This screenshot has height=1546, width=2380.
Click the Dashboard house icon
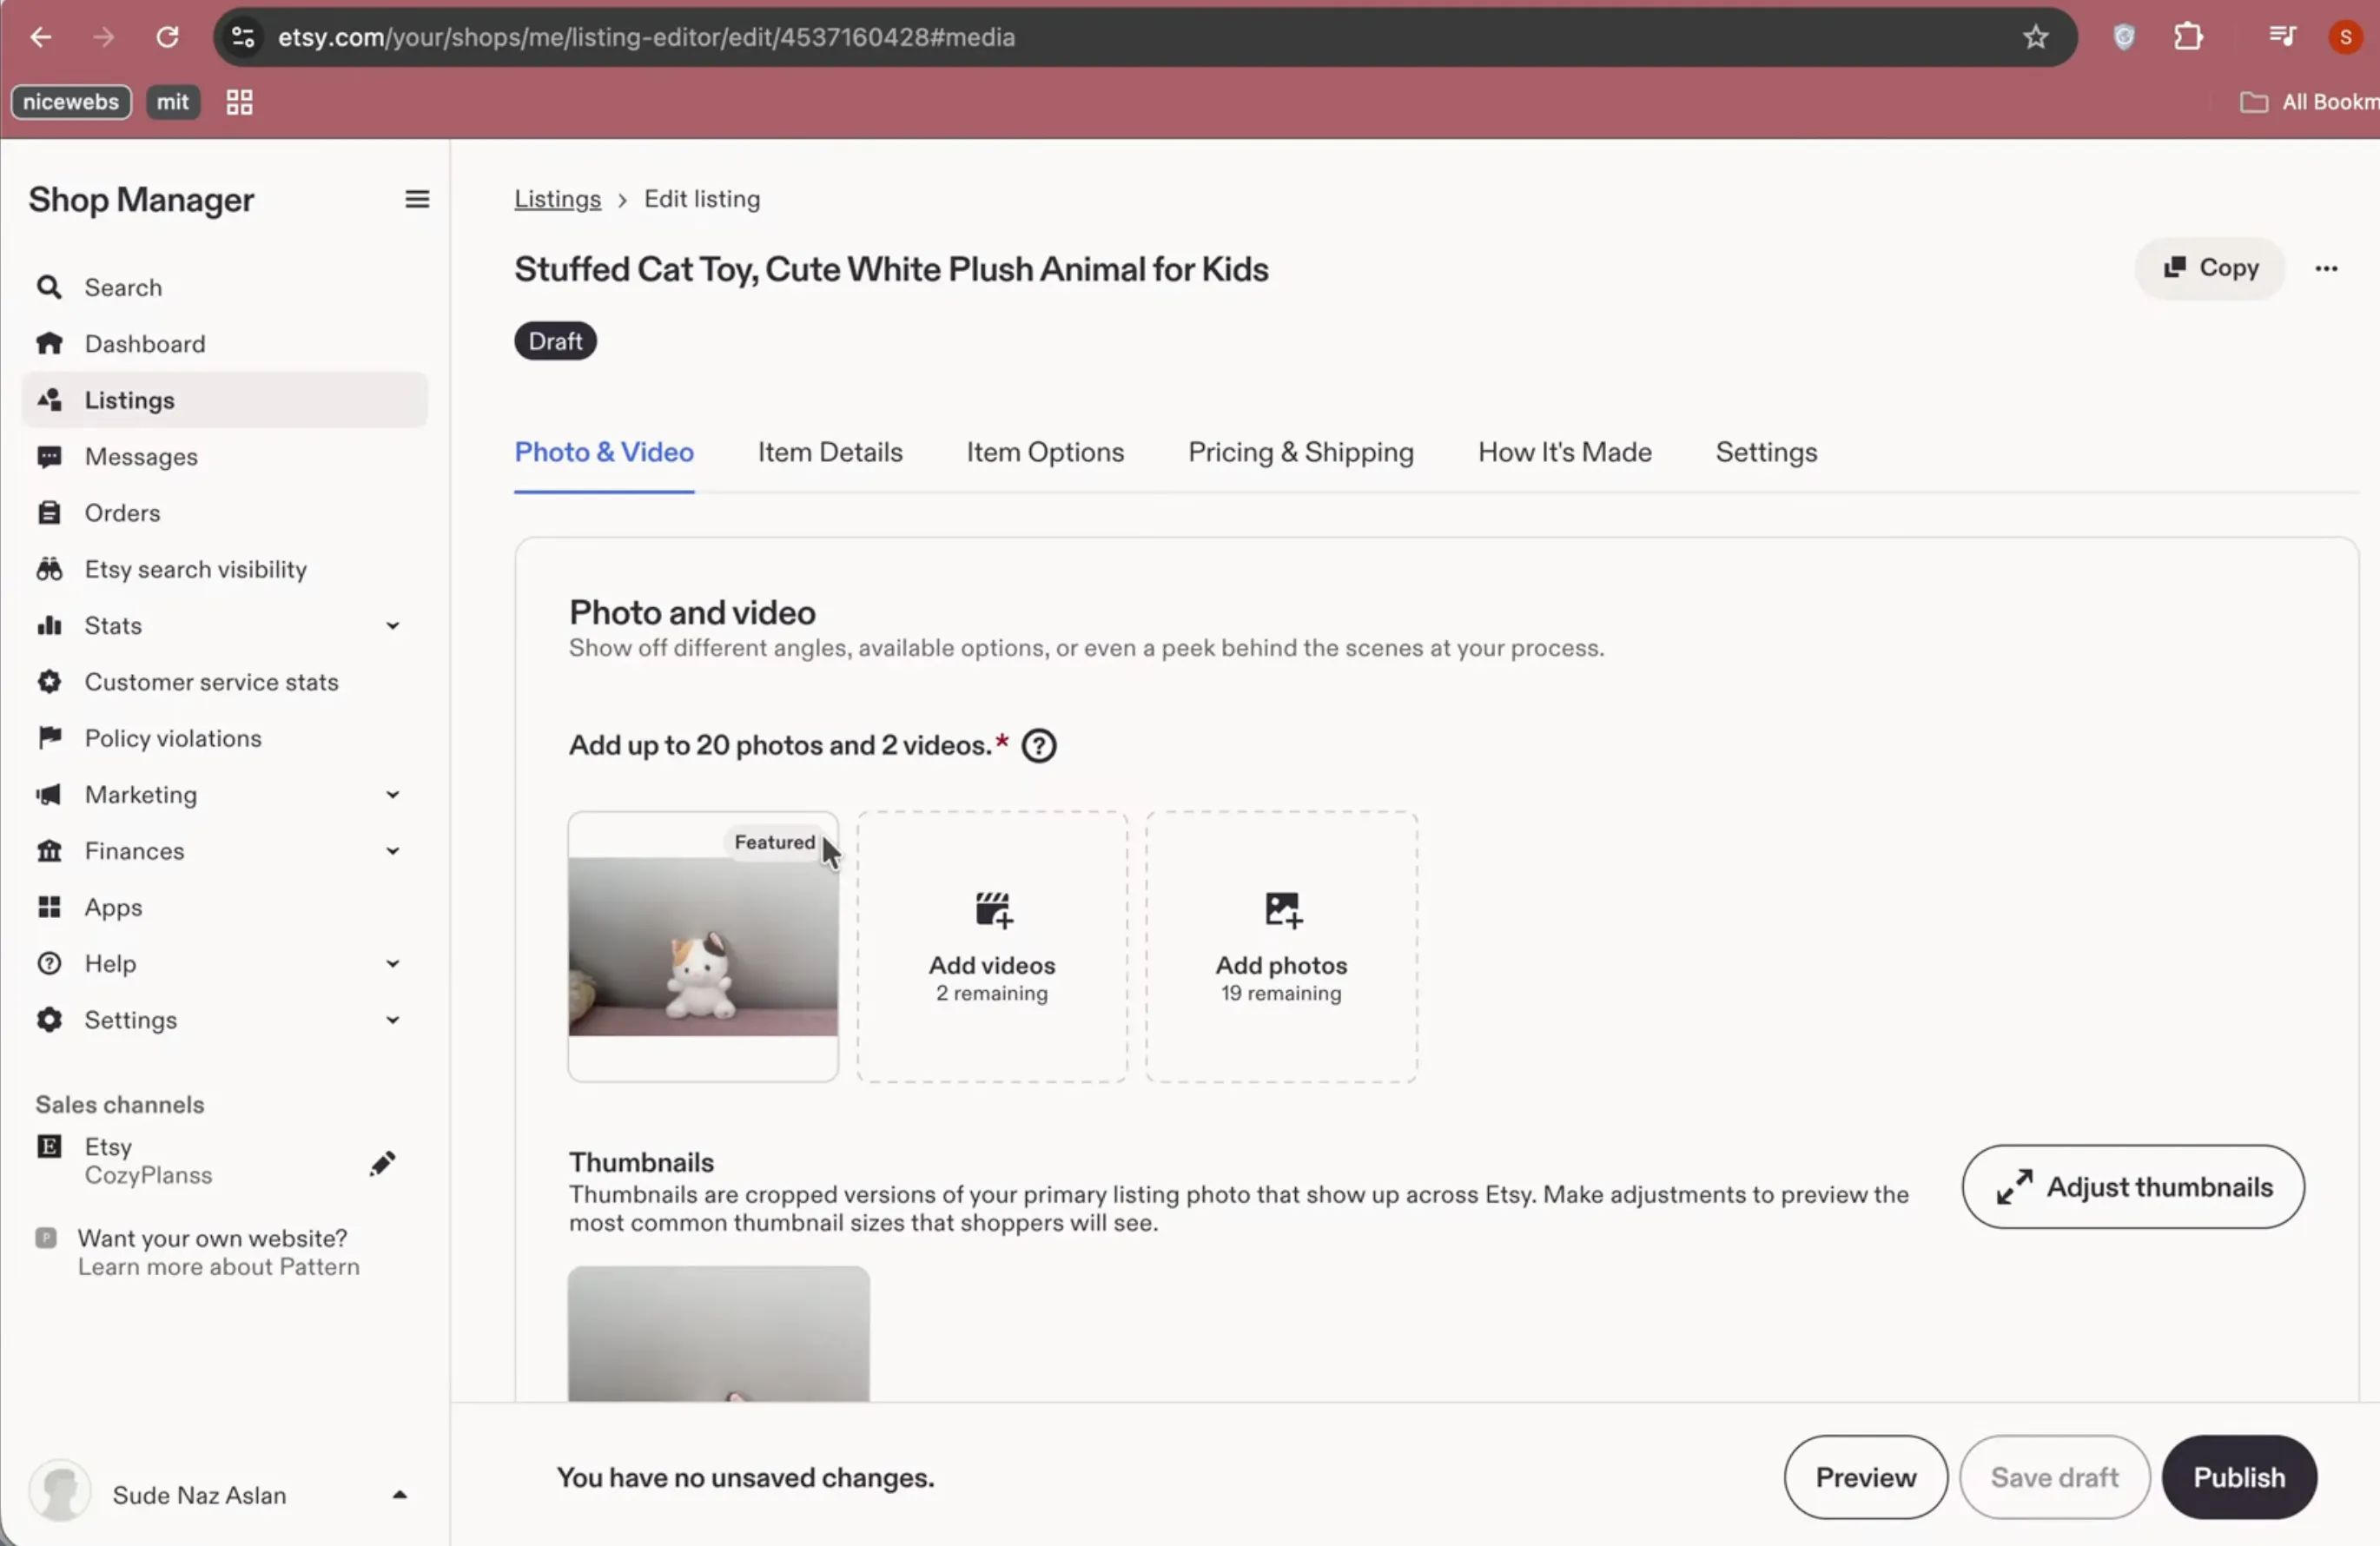coord(49,344)
